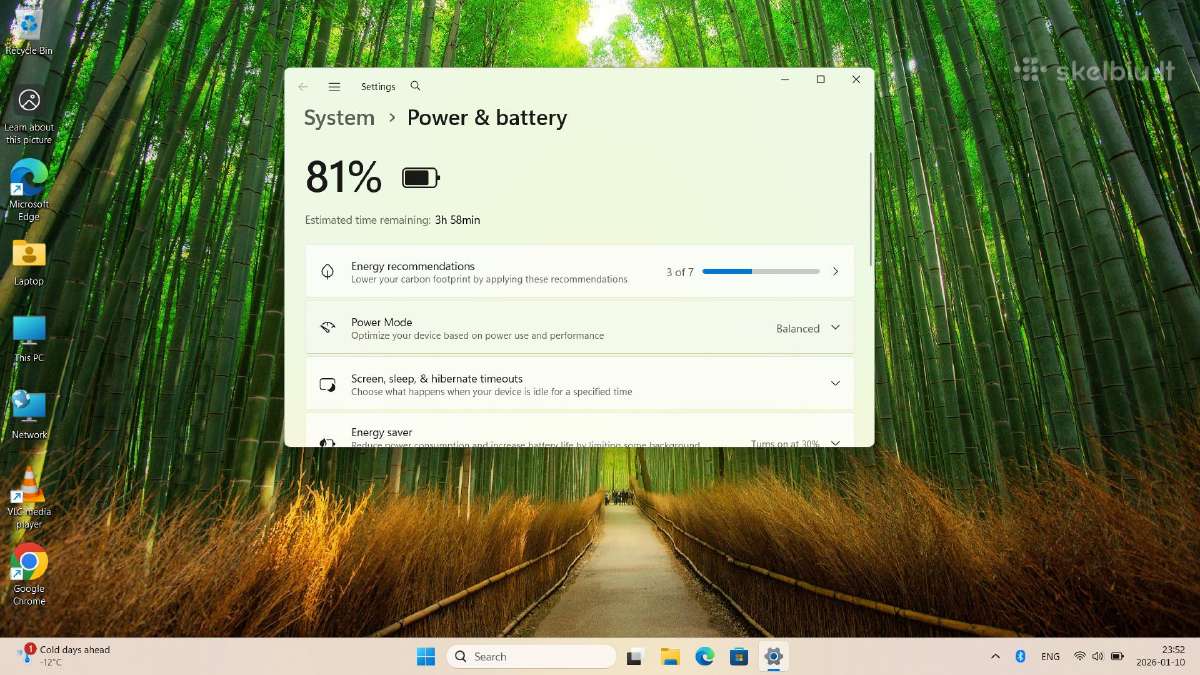Click the screen timeouts monitor icon

[x=327, y=384]
